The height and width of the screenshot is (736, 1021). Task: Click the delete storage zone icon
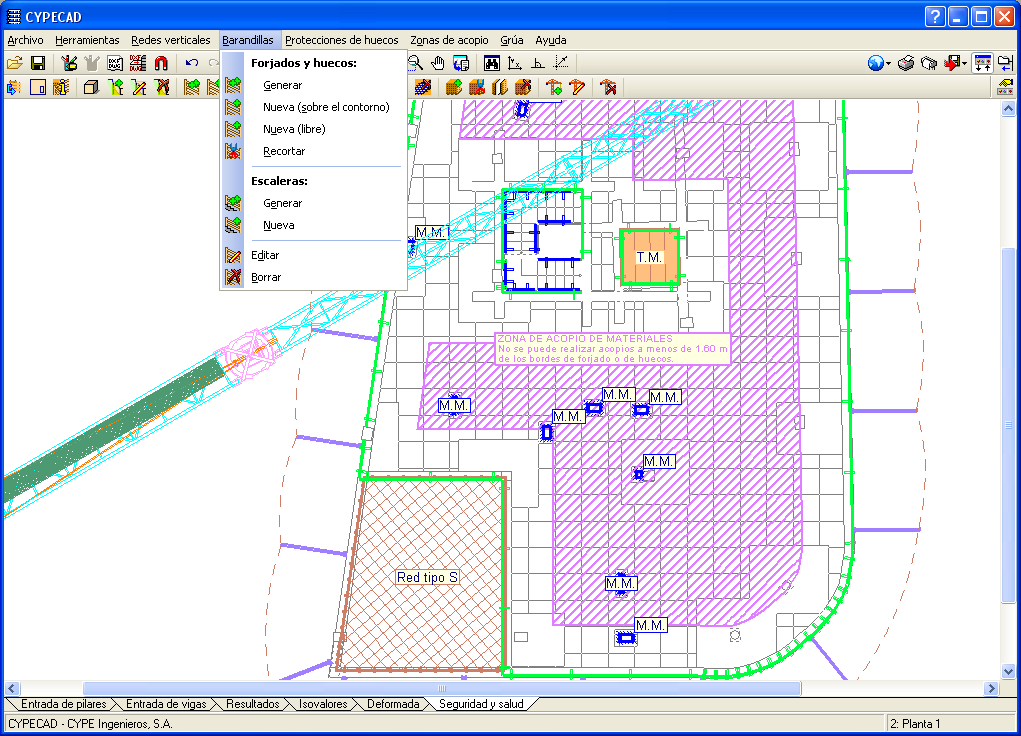[523, 87]
